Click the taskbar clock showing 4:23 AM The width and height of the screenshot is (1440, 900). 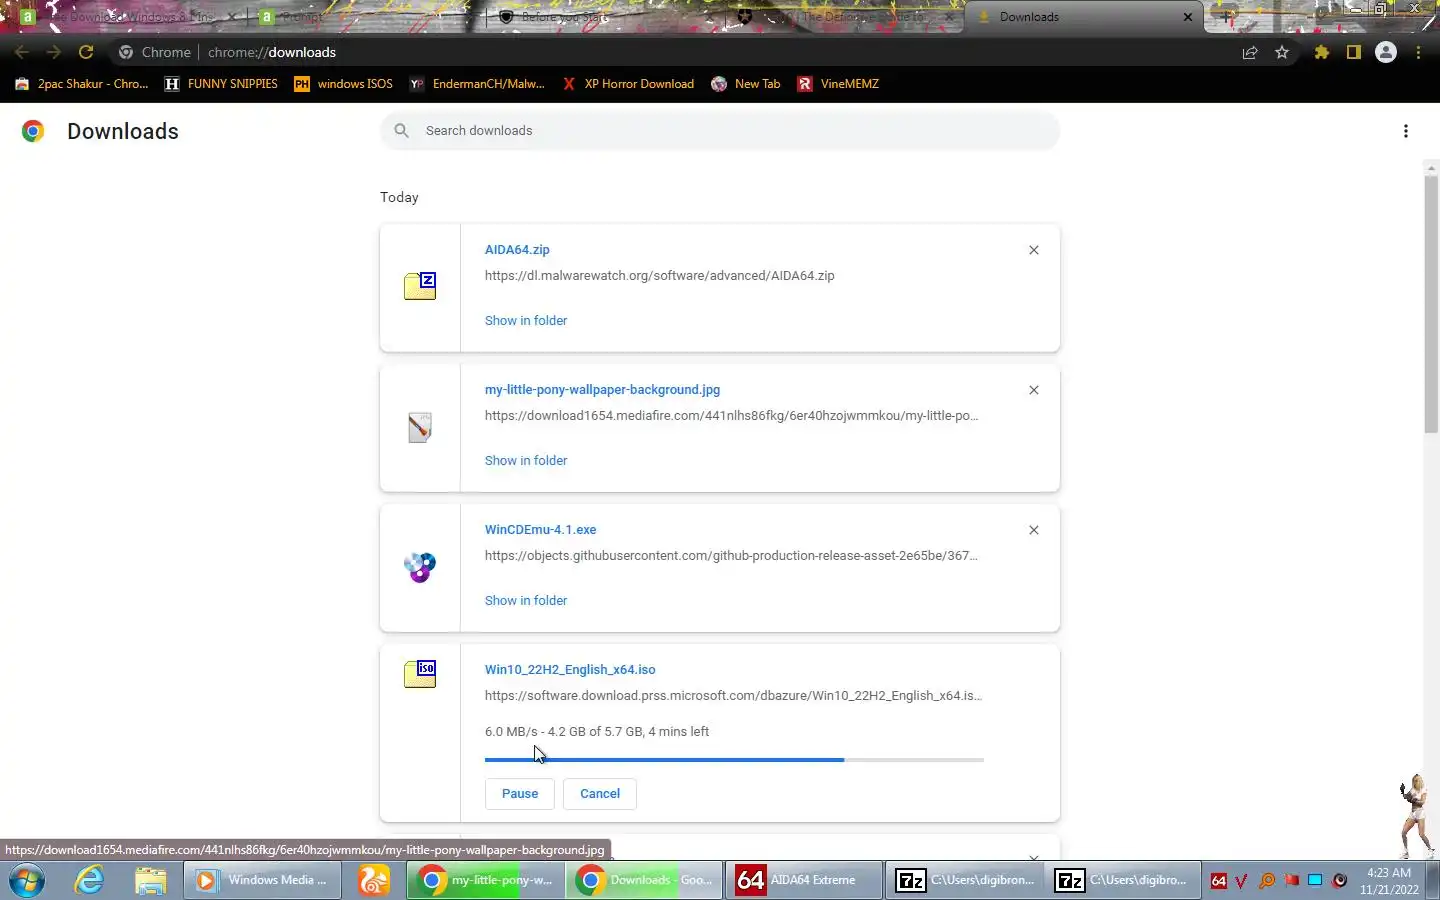tap(1389, 881)
